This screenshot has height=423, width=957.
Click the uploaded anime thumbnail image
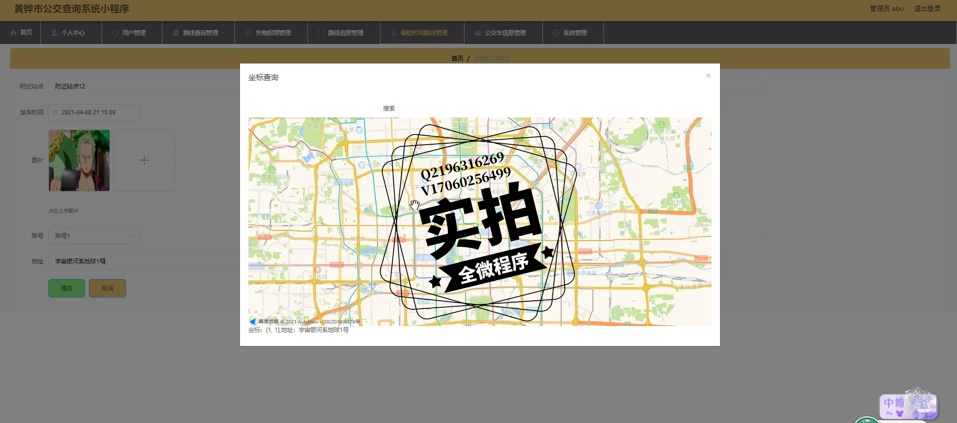pyautogui.click(x=79, y=160)
